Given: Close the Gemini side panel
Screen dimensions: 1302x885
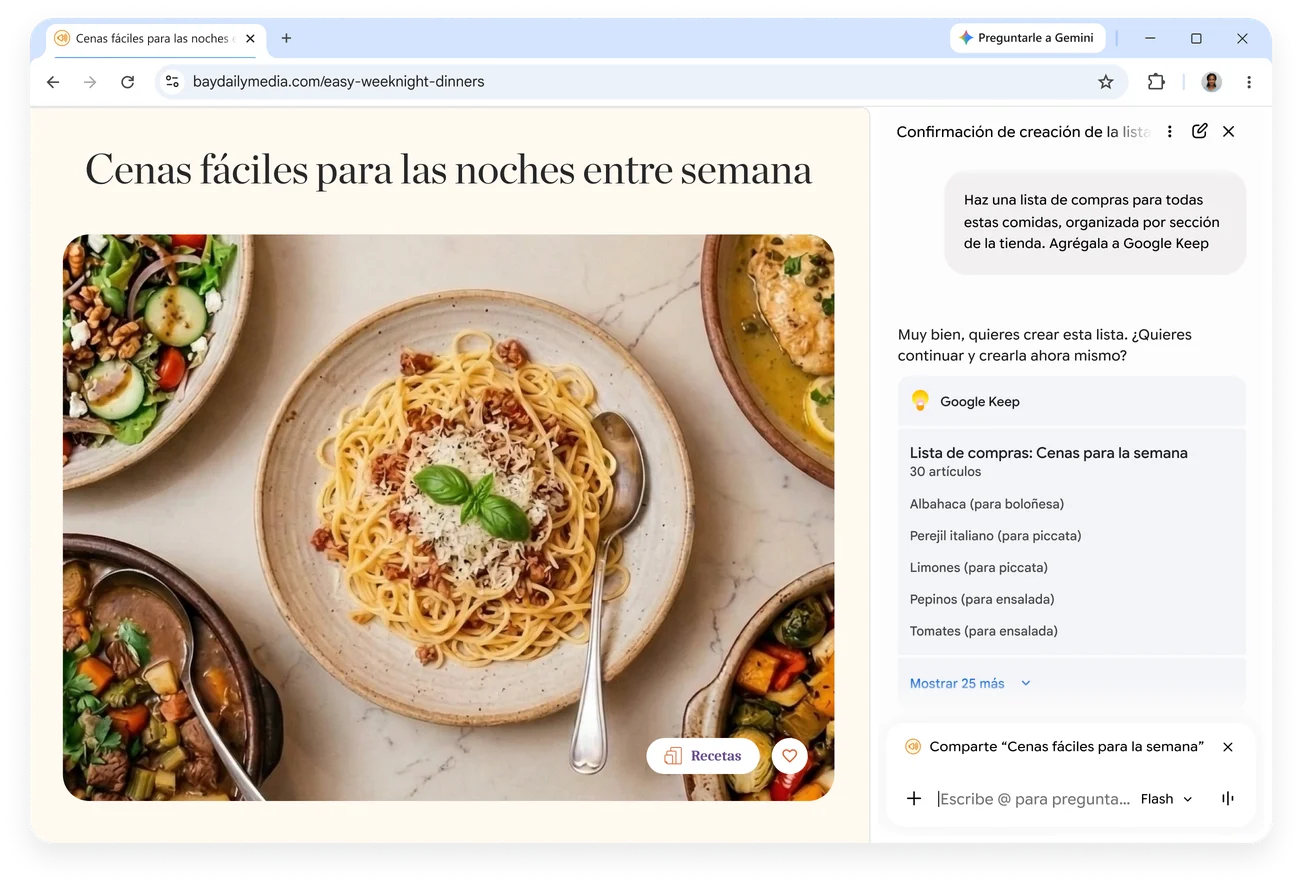Looking at the screenshot, I should 1229,131.
